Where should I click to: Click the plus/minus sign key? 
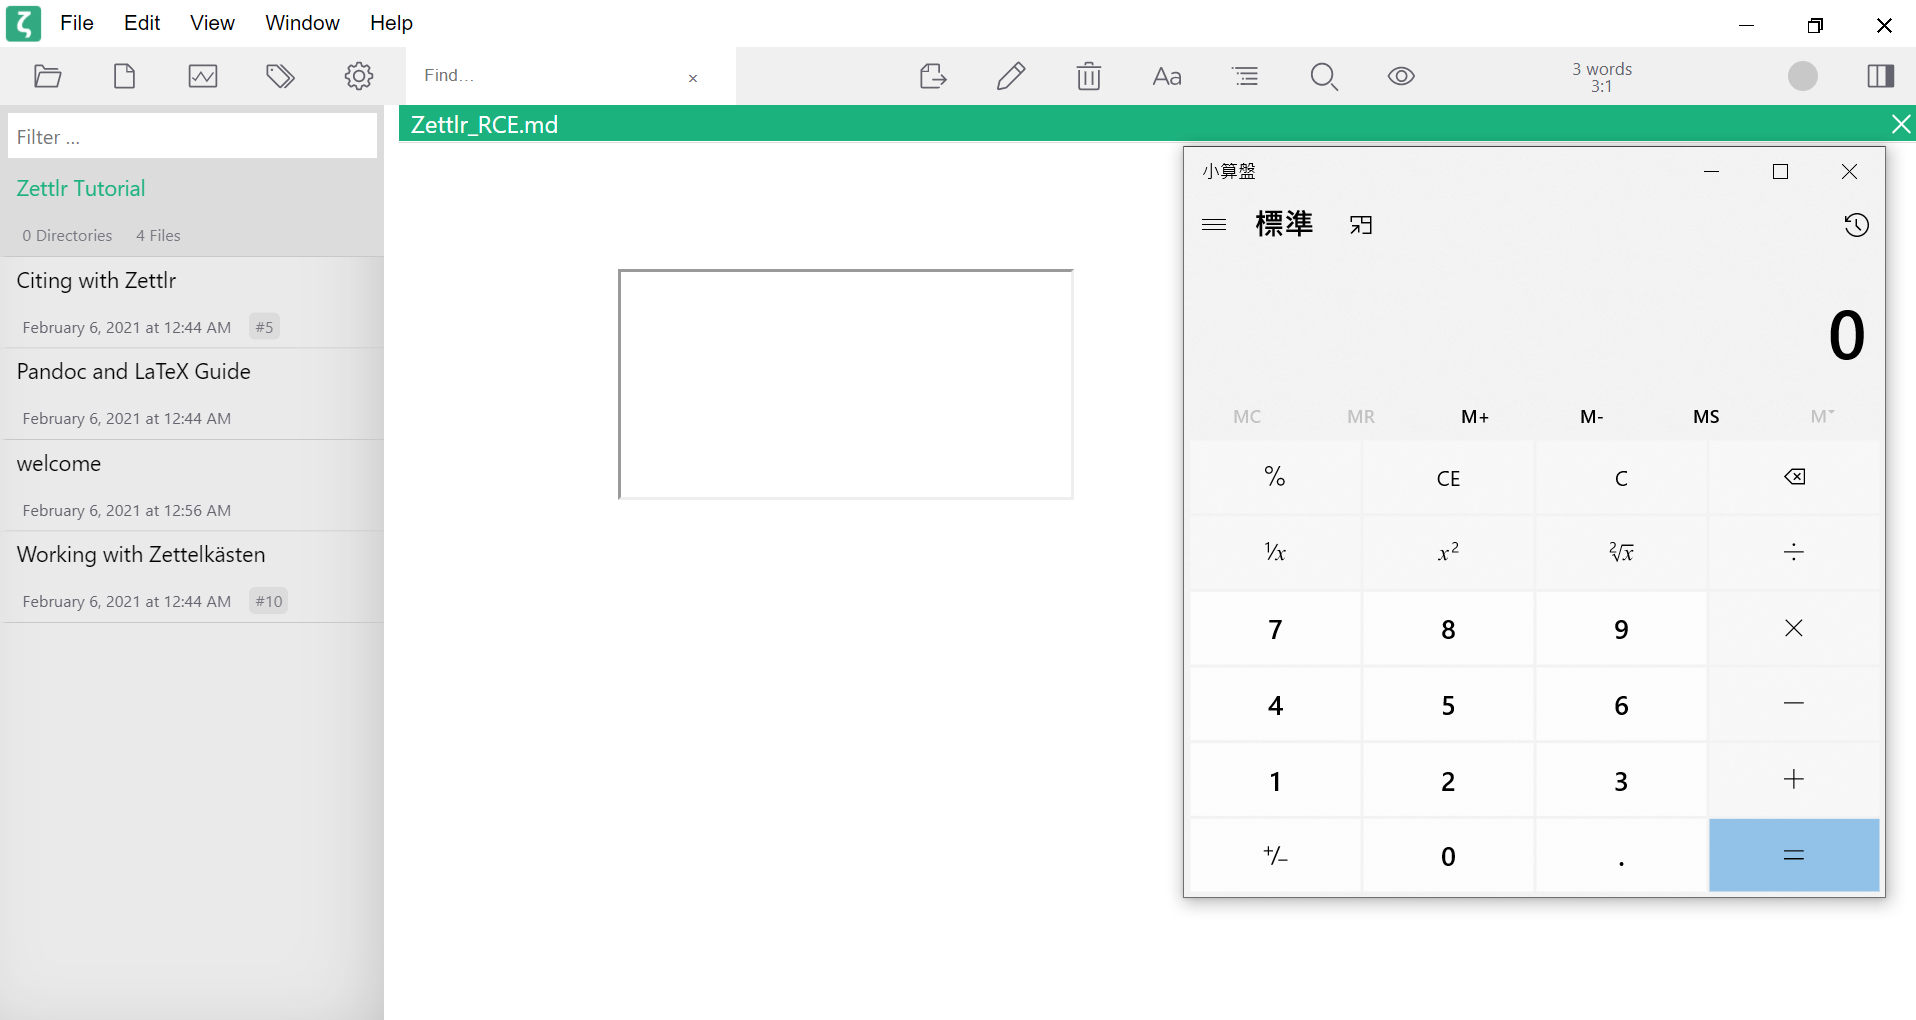[x=1275, y=855]
